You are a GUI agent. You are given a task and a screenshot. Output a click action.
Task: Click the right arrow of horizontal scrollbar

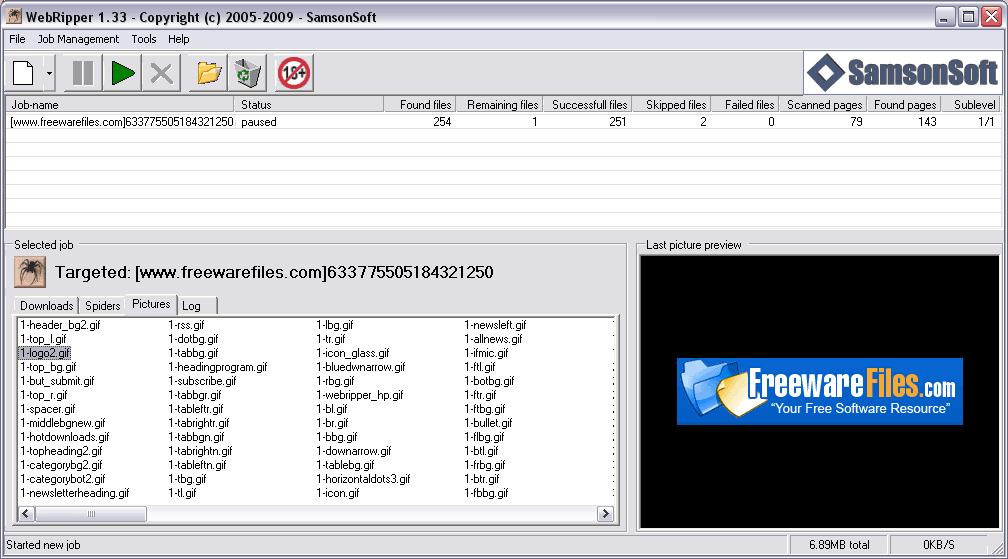[x=605, y=513]
